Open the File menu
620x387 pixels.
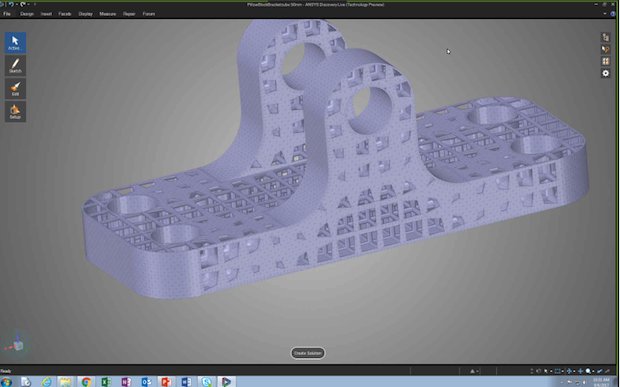pos(7,14)
